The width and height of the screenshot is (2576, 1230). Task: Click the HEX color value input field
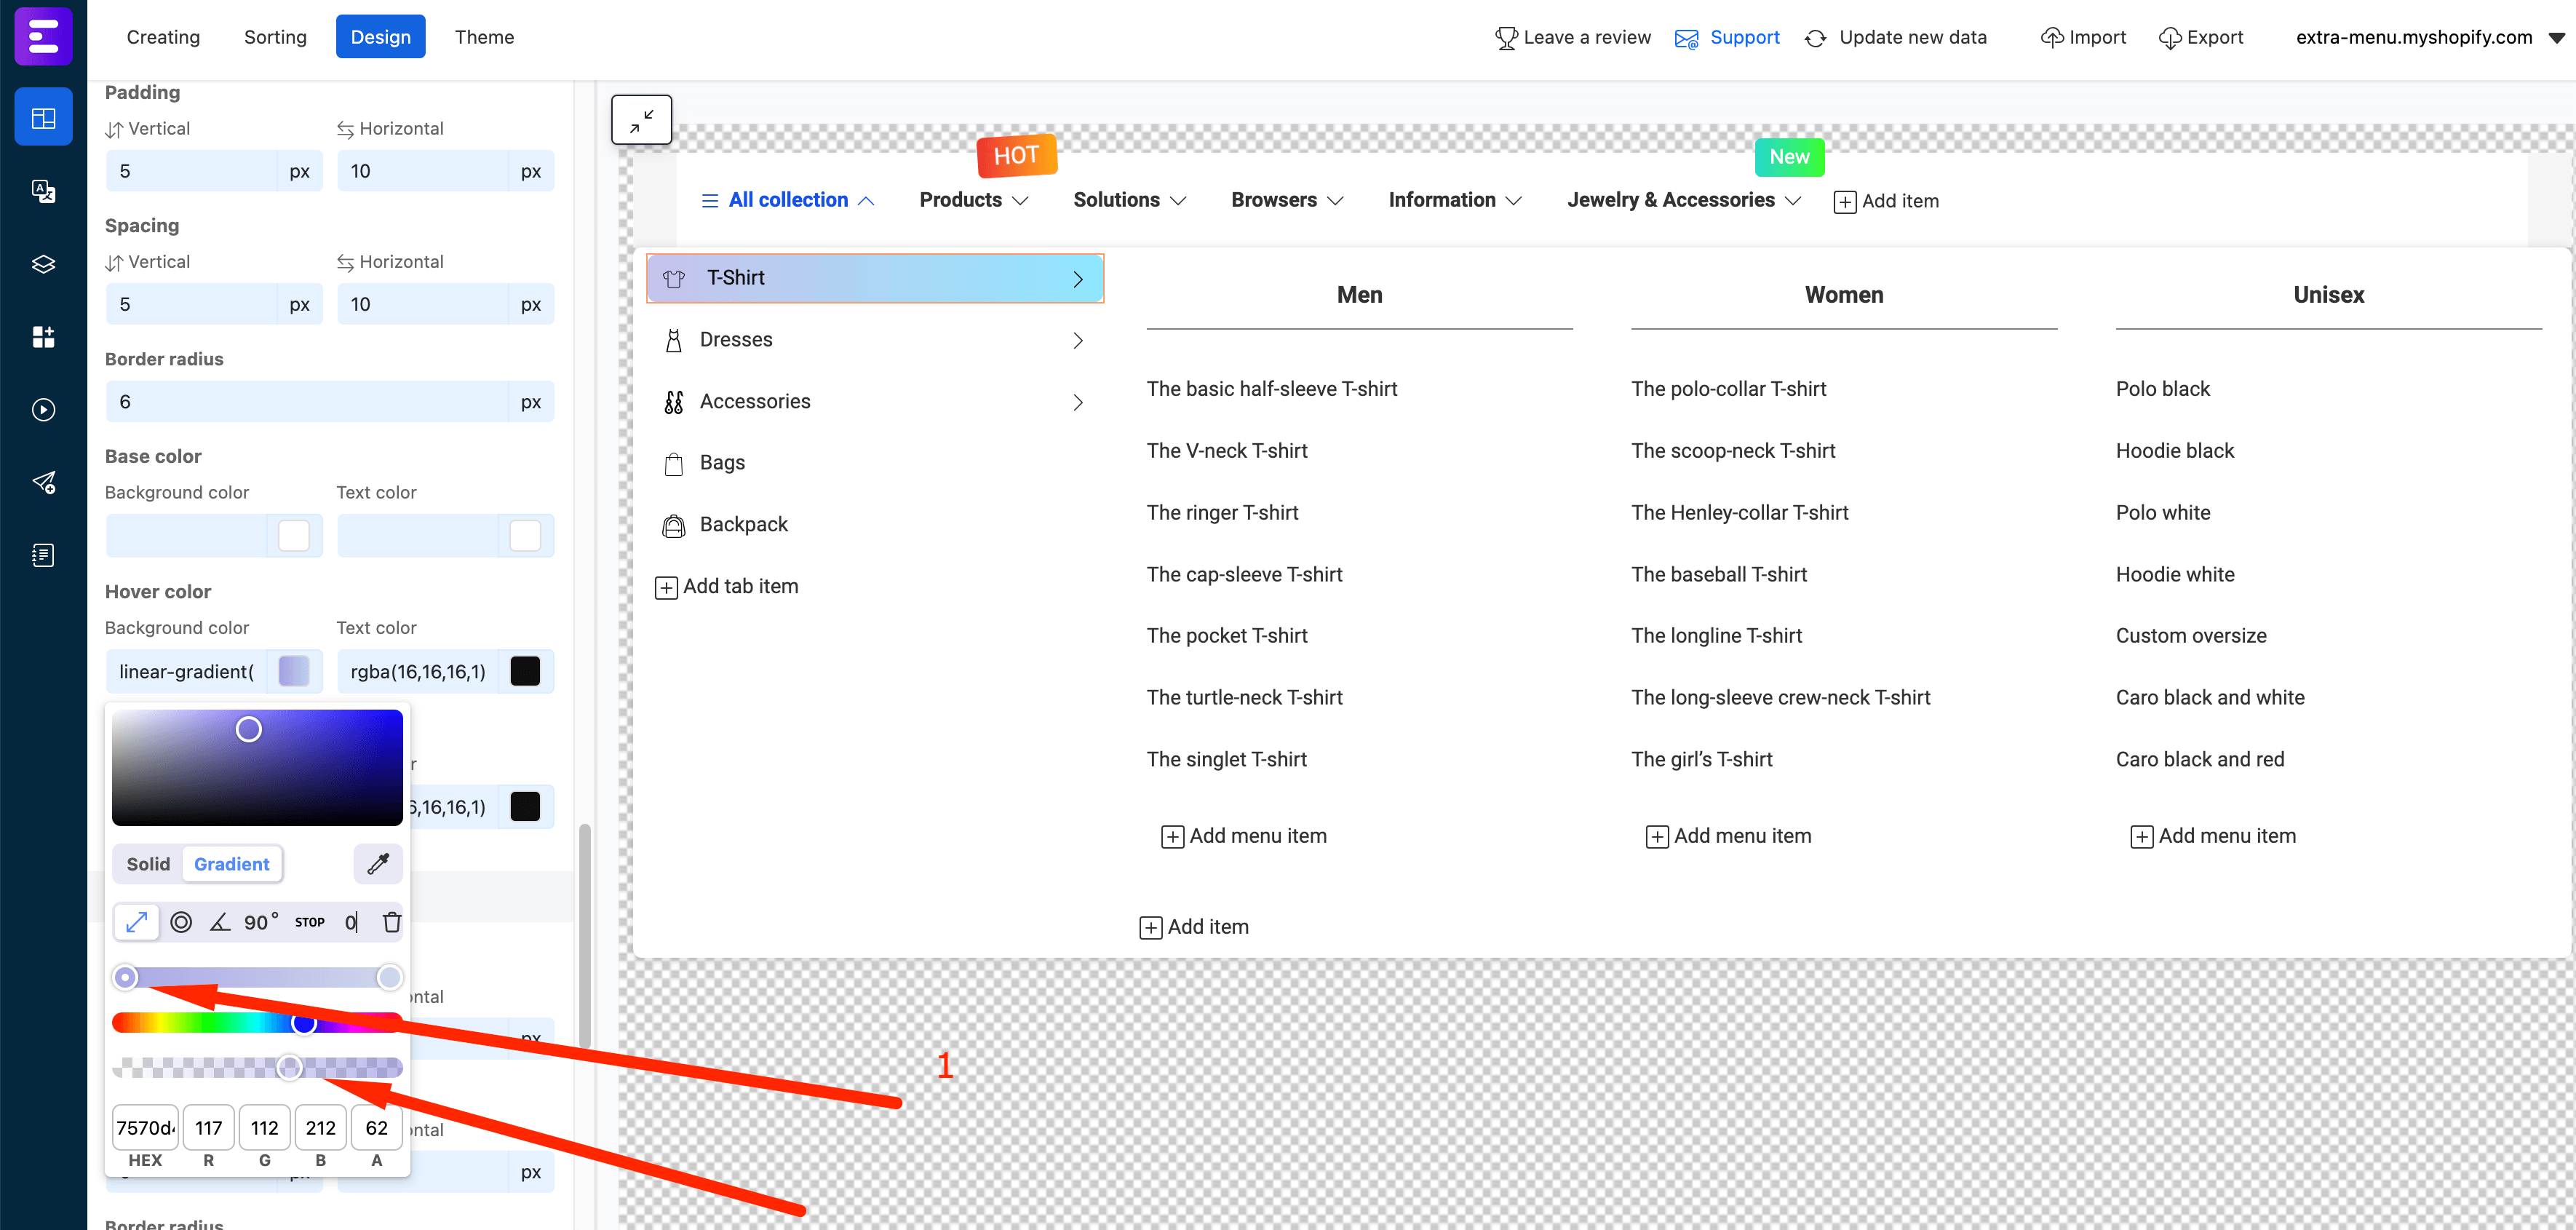click(144, 1127)
